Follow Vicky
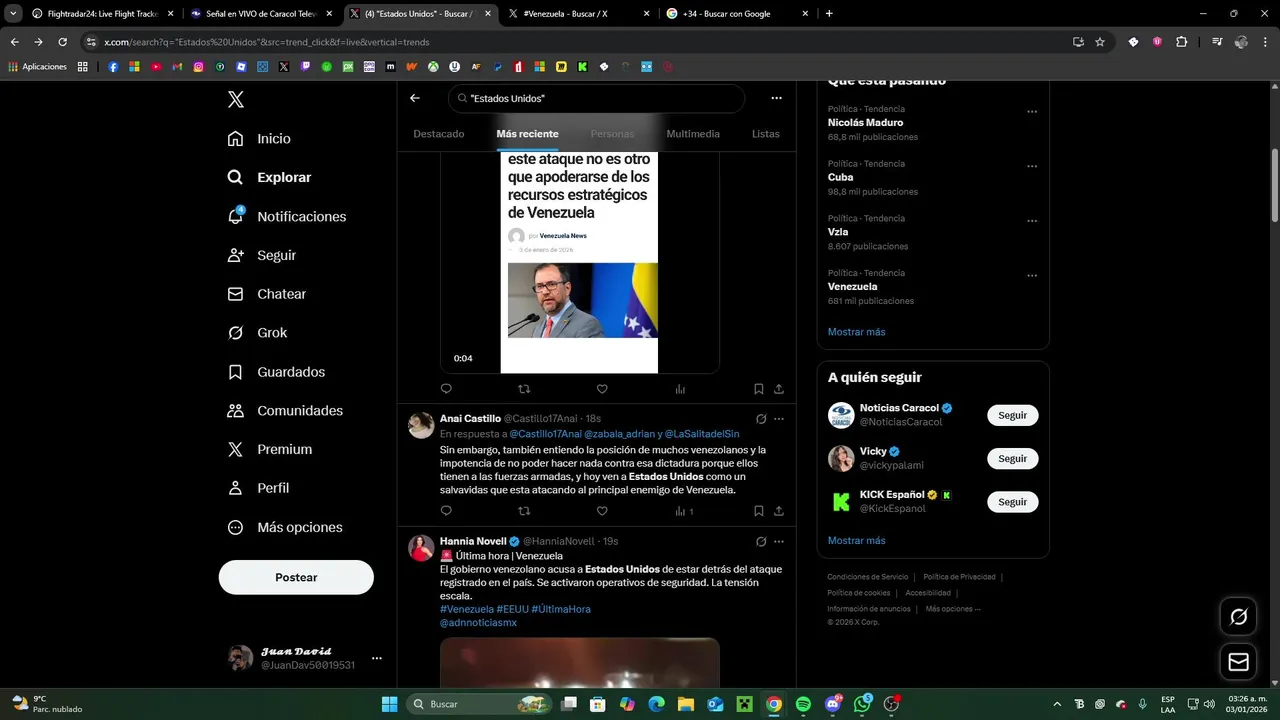Viewport: 1280px width, 720px height. (1012, 459)
